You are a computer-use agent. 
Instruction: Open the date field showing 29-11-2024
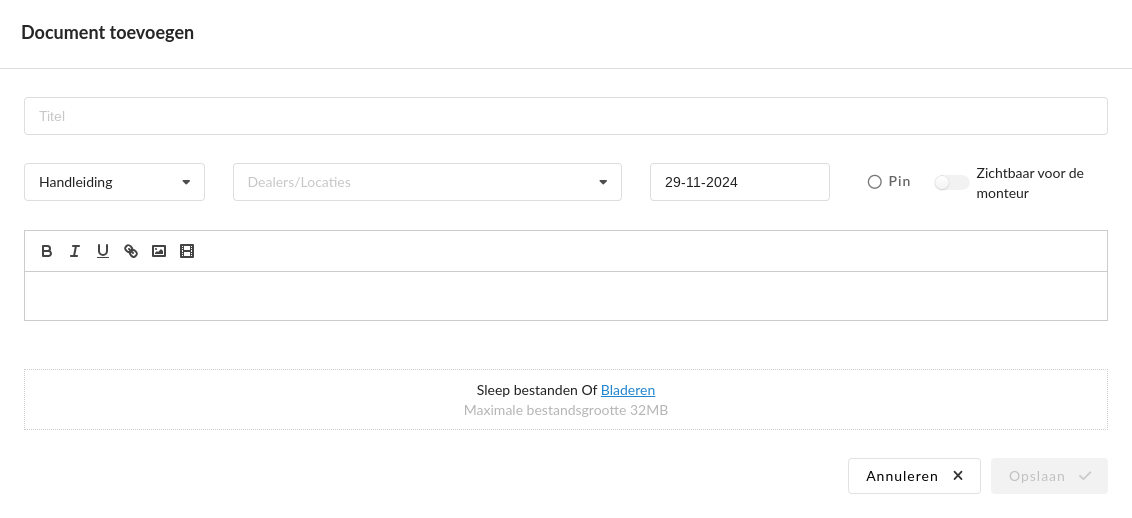[x=739, y=182]
